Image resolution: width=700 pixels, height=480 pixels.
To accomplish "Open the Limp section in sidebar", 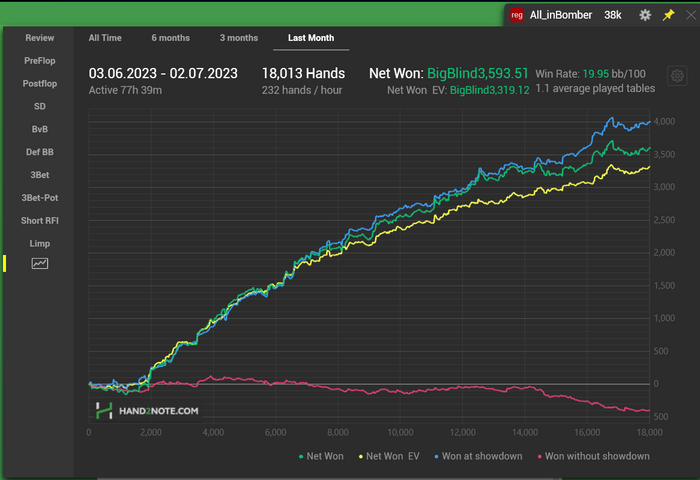I will coord(40,243).
